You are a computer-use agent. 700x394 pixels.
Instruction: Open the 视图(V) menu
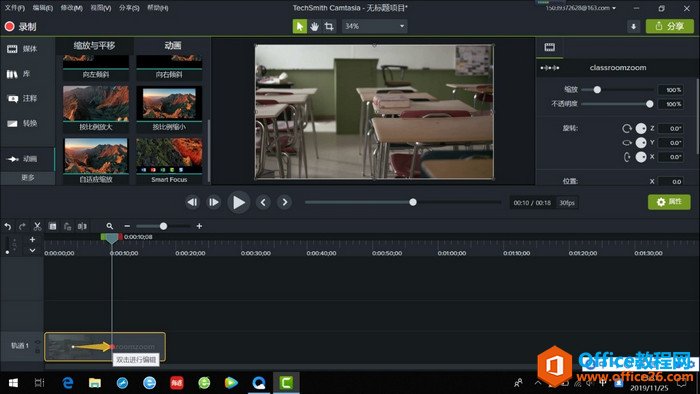click(100, 8)
